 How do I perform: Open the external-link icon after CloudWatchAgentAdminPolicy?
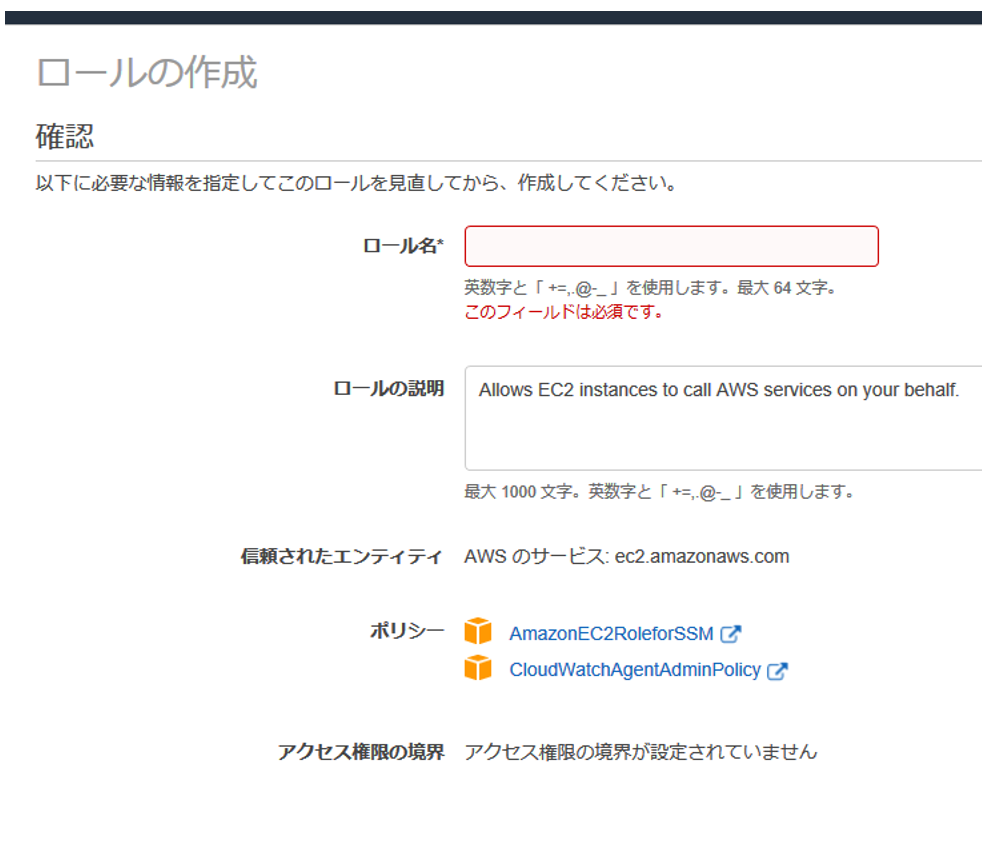click(777, 670)
